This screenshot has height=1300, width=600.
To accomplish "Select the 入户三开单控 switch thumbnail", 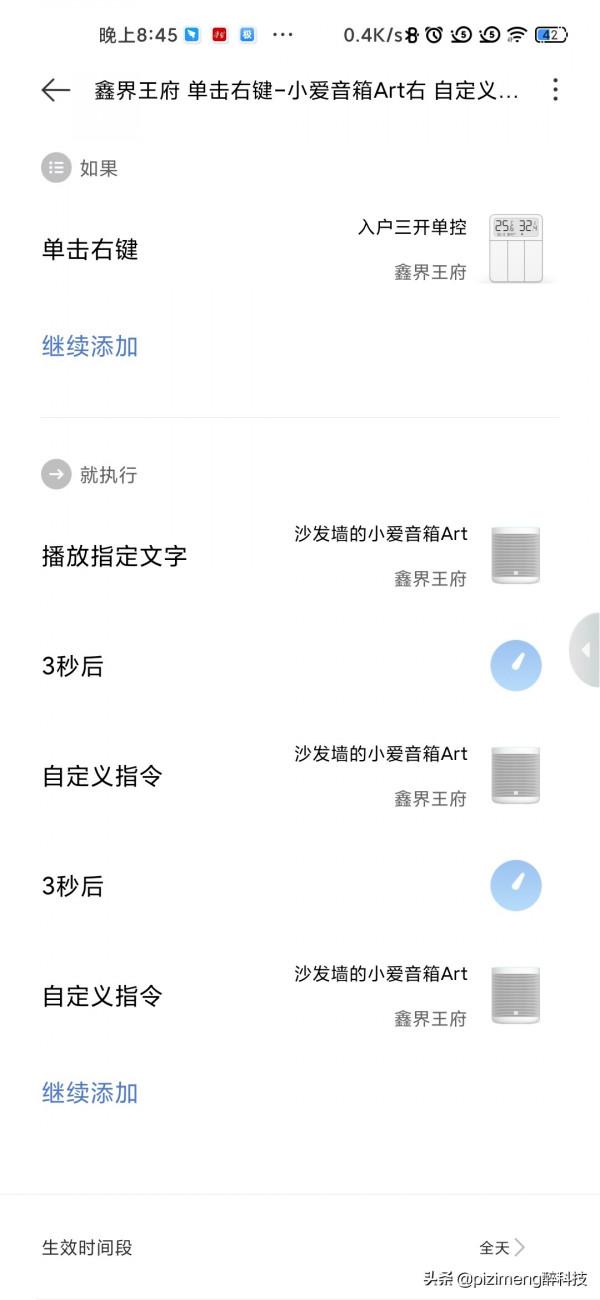I will click(x=516, y=248).
